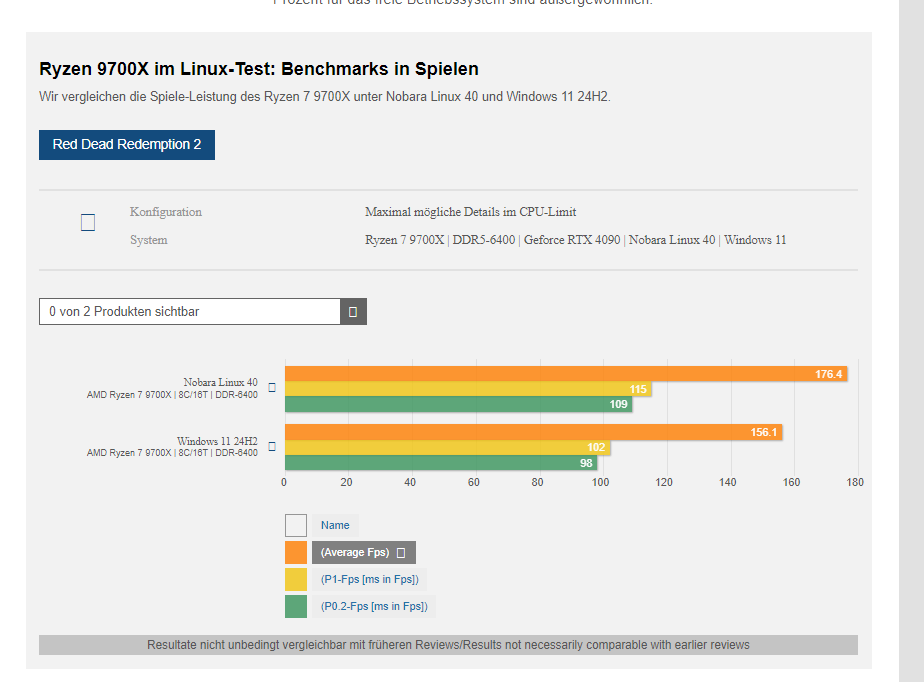Click the 'Nobara Linux 40' row label
Viewport: 924px width, 682px height.
click(220, 382)
